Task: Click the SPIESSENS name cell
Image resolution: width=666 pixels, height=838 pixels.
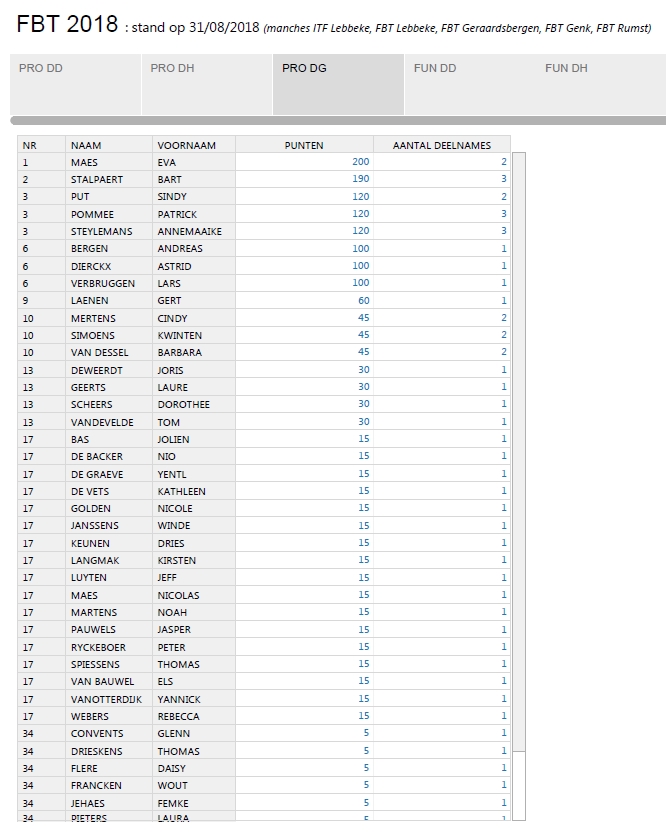Action: click(x=109, y=664)
